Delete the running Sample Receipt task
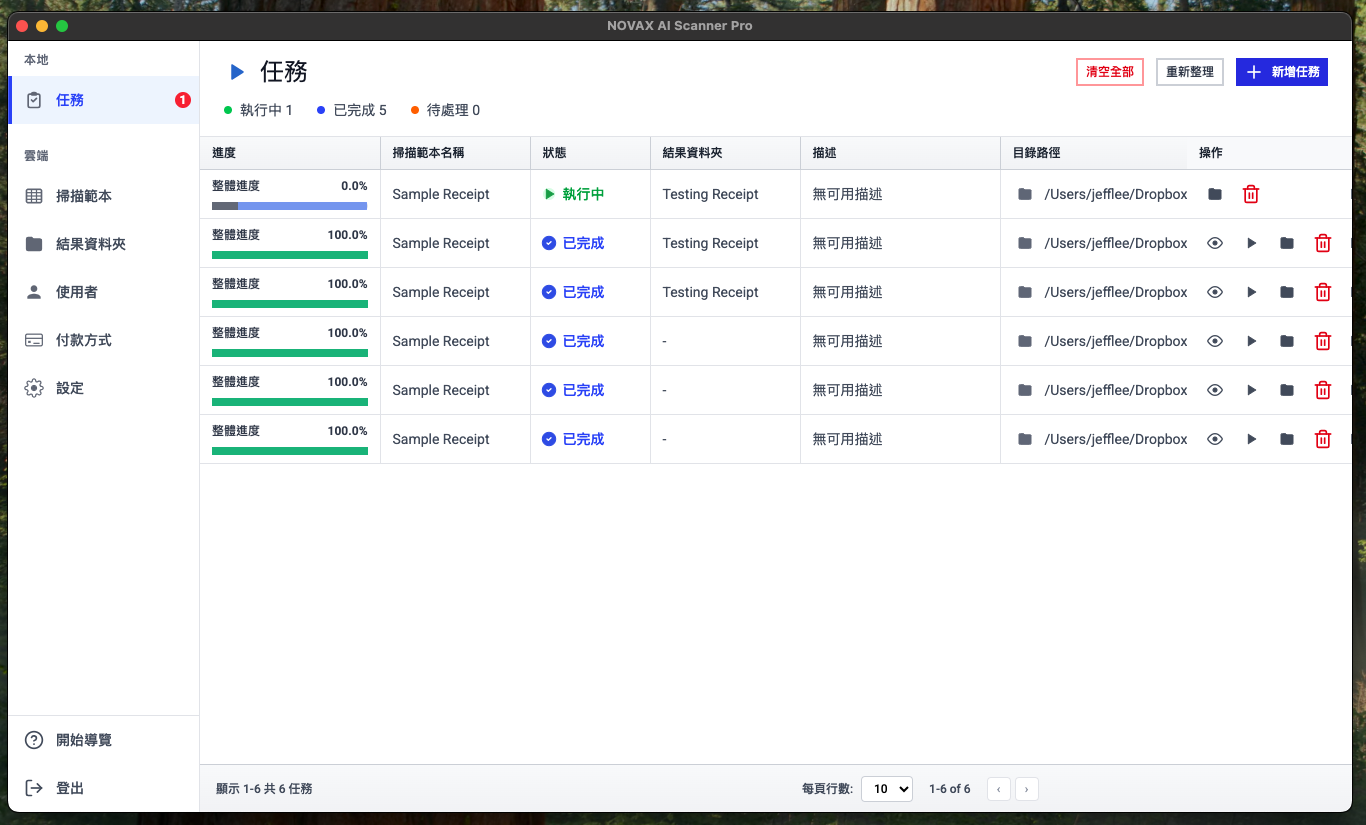Image resolution: width=1366 pixels, height=825 pixels. tap(1251, 194)
